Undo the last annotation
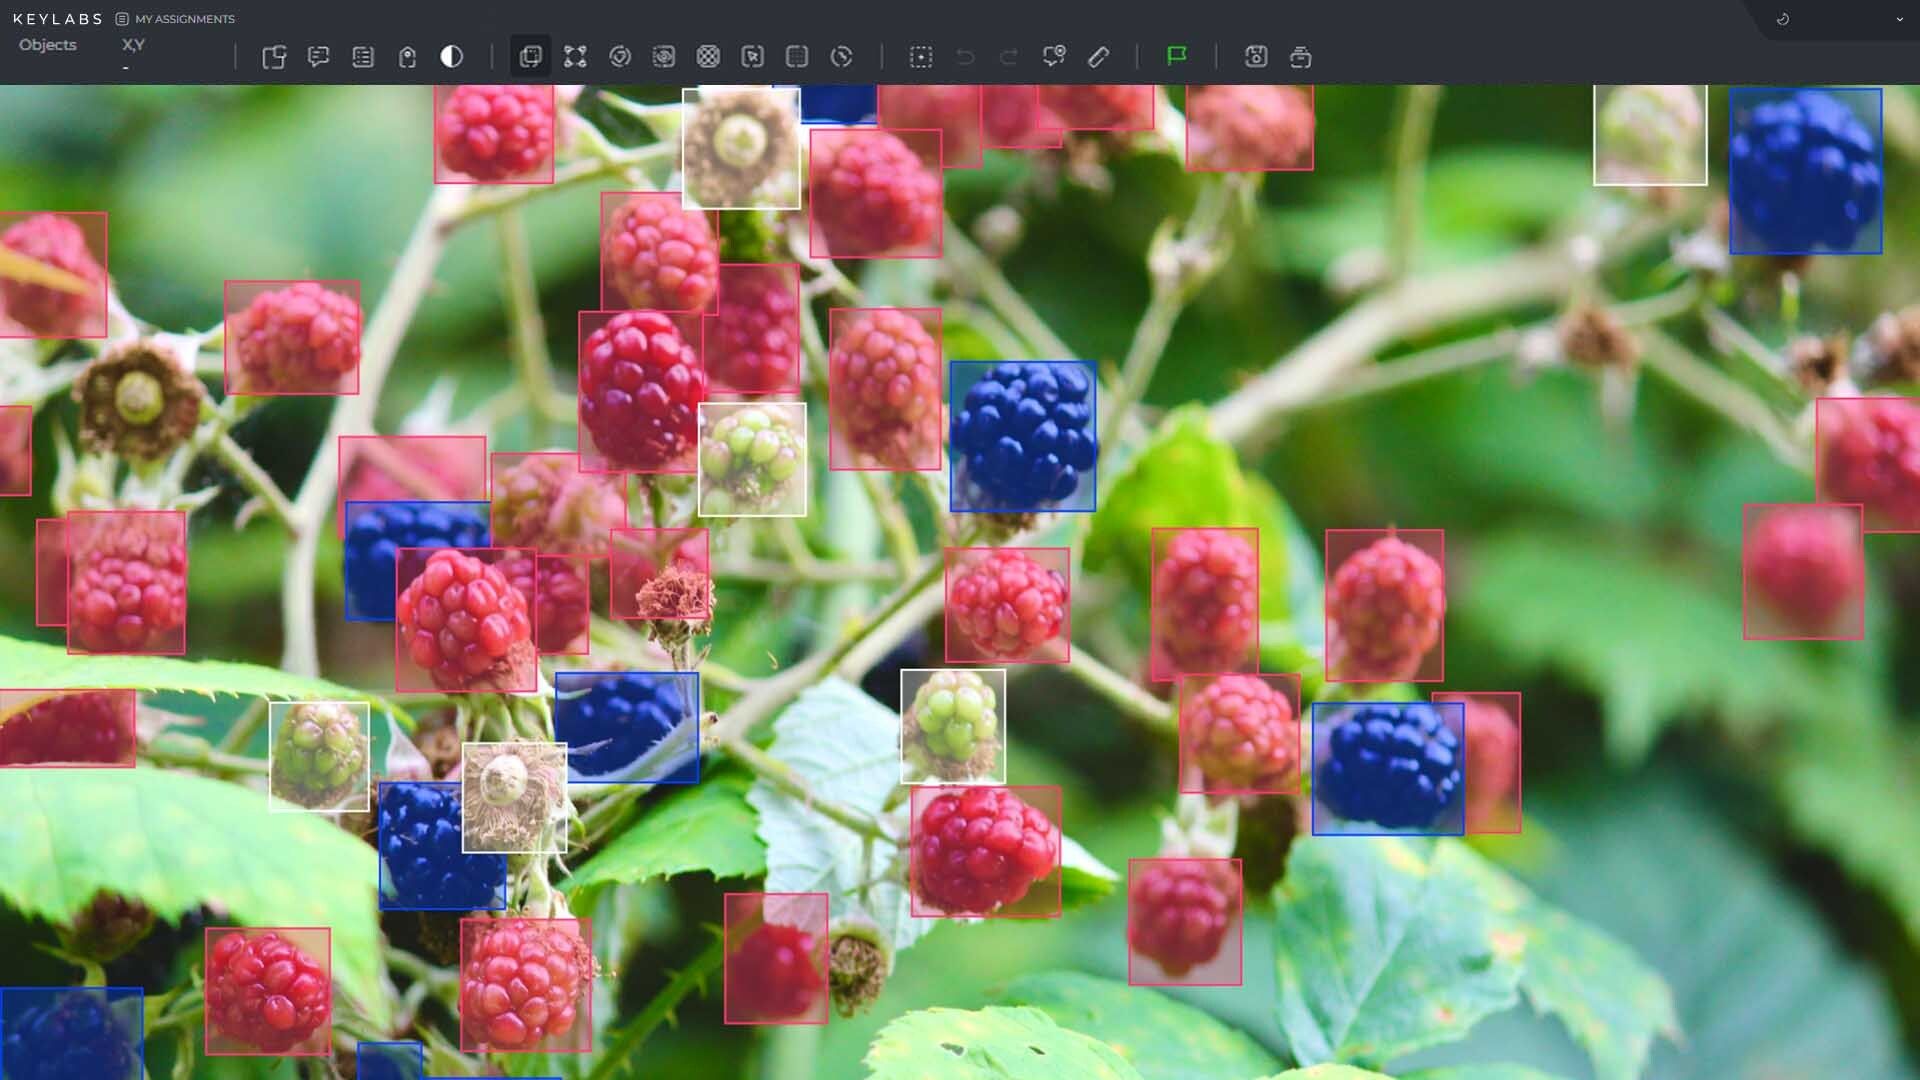 pyautogui.click(x=963, y=57)
